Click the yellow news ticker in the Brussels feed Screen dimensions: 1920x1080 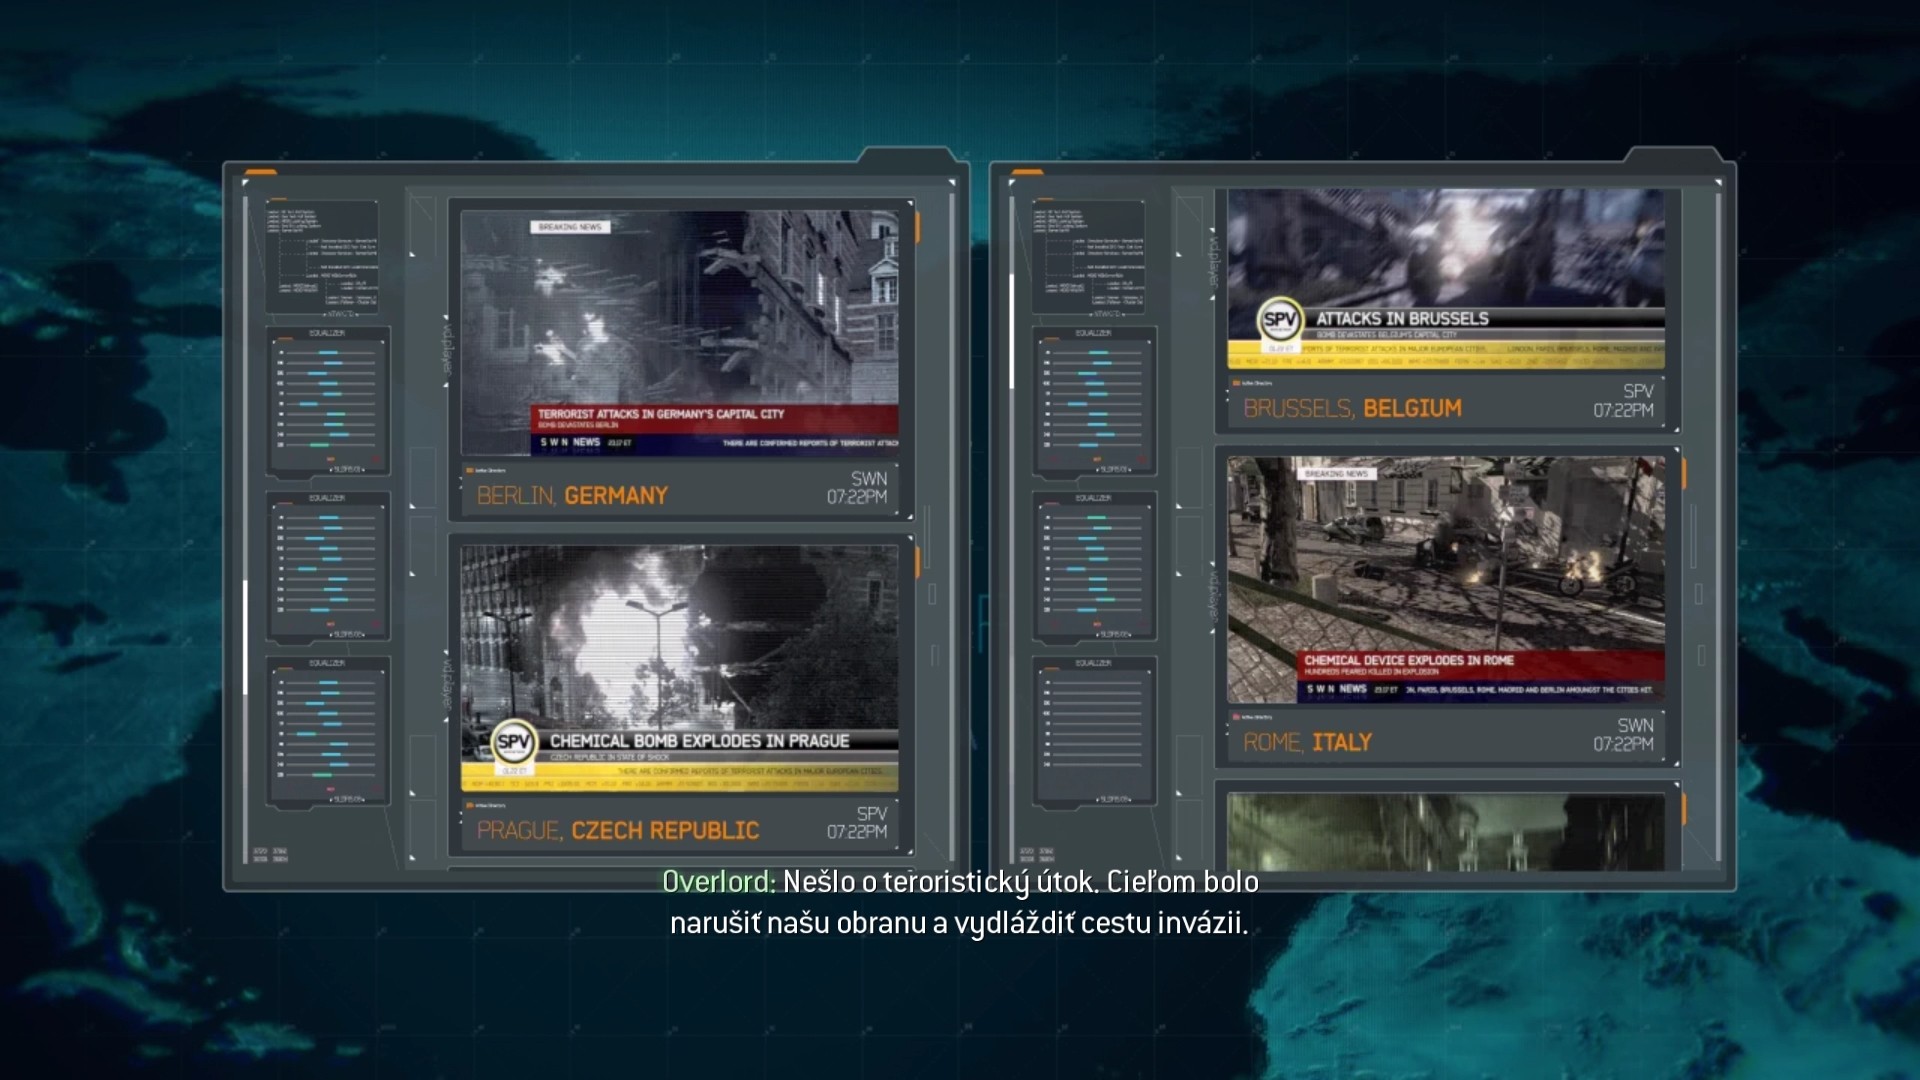[x=1446, y=354]
